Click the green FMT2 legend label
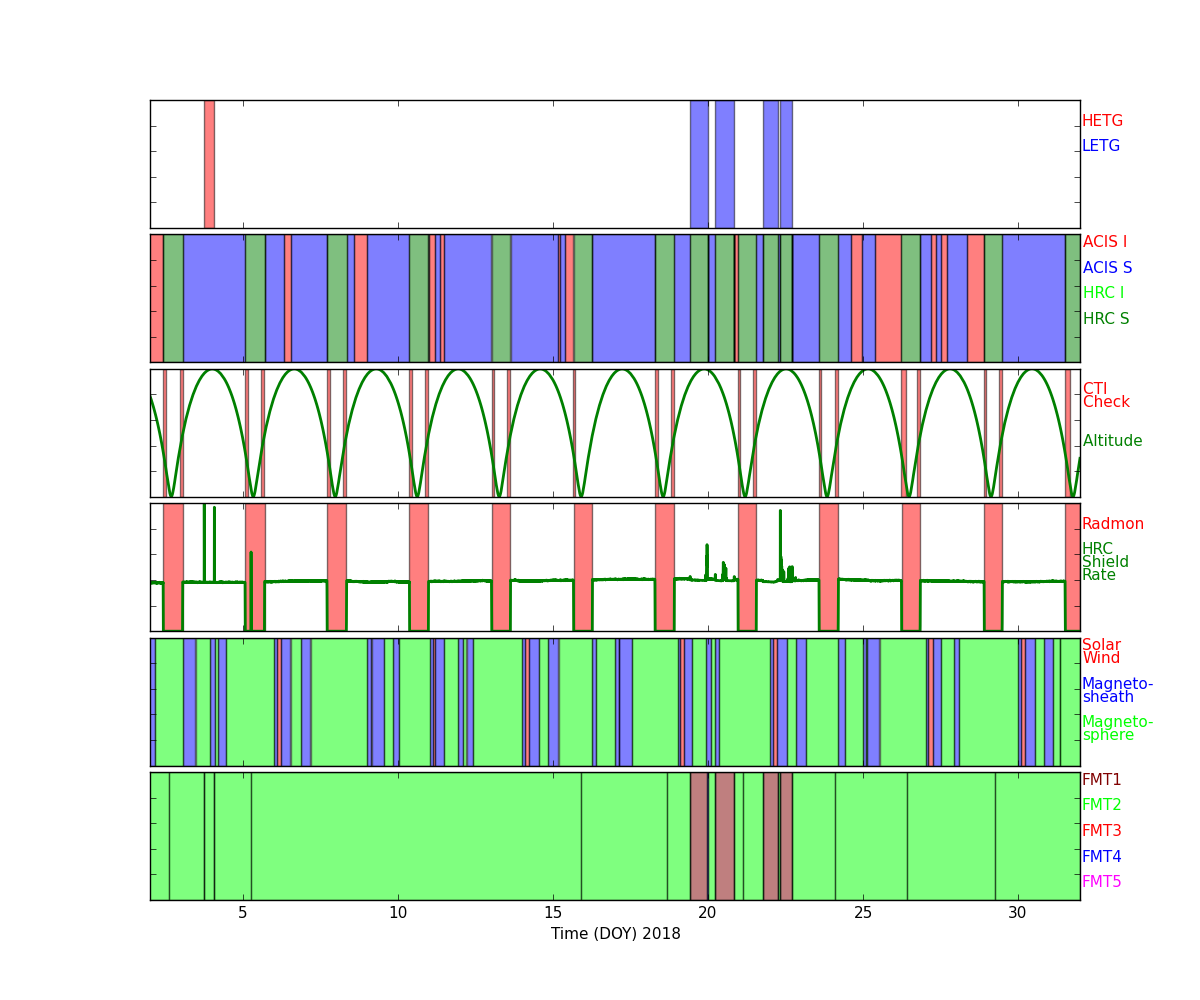The image size is (1200, 1000). [1101, 805]
